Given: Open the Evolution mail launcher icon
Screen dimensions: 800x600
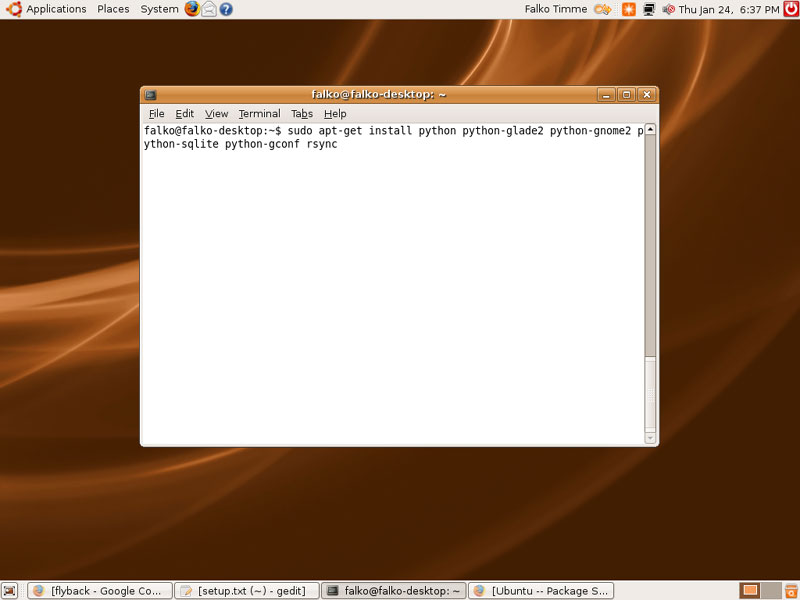Looking at the screenshot, I should [x=209, y=9].
